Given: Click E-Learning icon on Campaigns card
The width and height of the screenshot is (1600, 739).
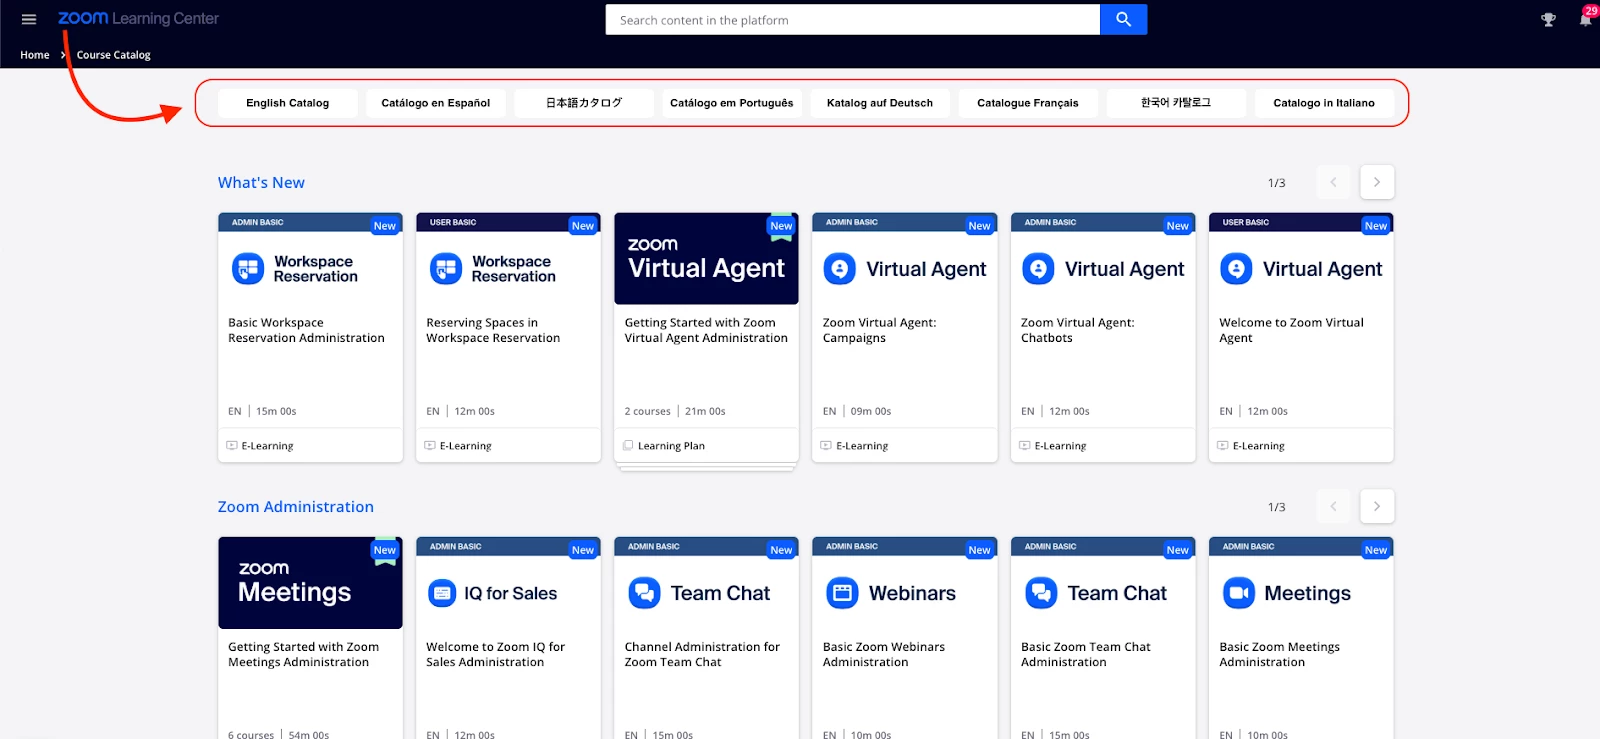Looking at the screenshot, I should tap(826, 446).
